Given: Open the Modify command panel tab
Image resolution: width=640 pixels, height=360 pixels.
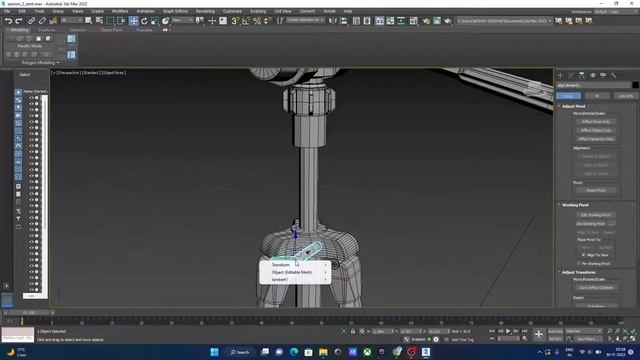Looking at the screenshot, I should click(x=571, y=76).
